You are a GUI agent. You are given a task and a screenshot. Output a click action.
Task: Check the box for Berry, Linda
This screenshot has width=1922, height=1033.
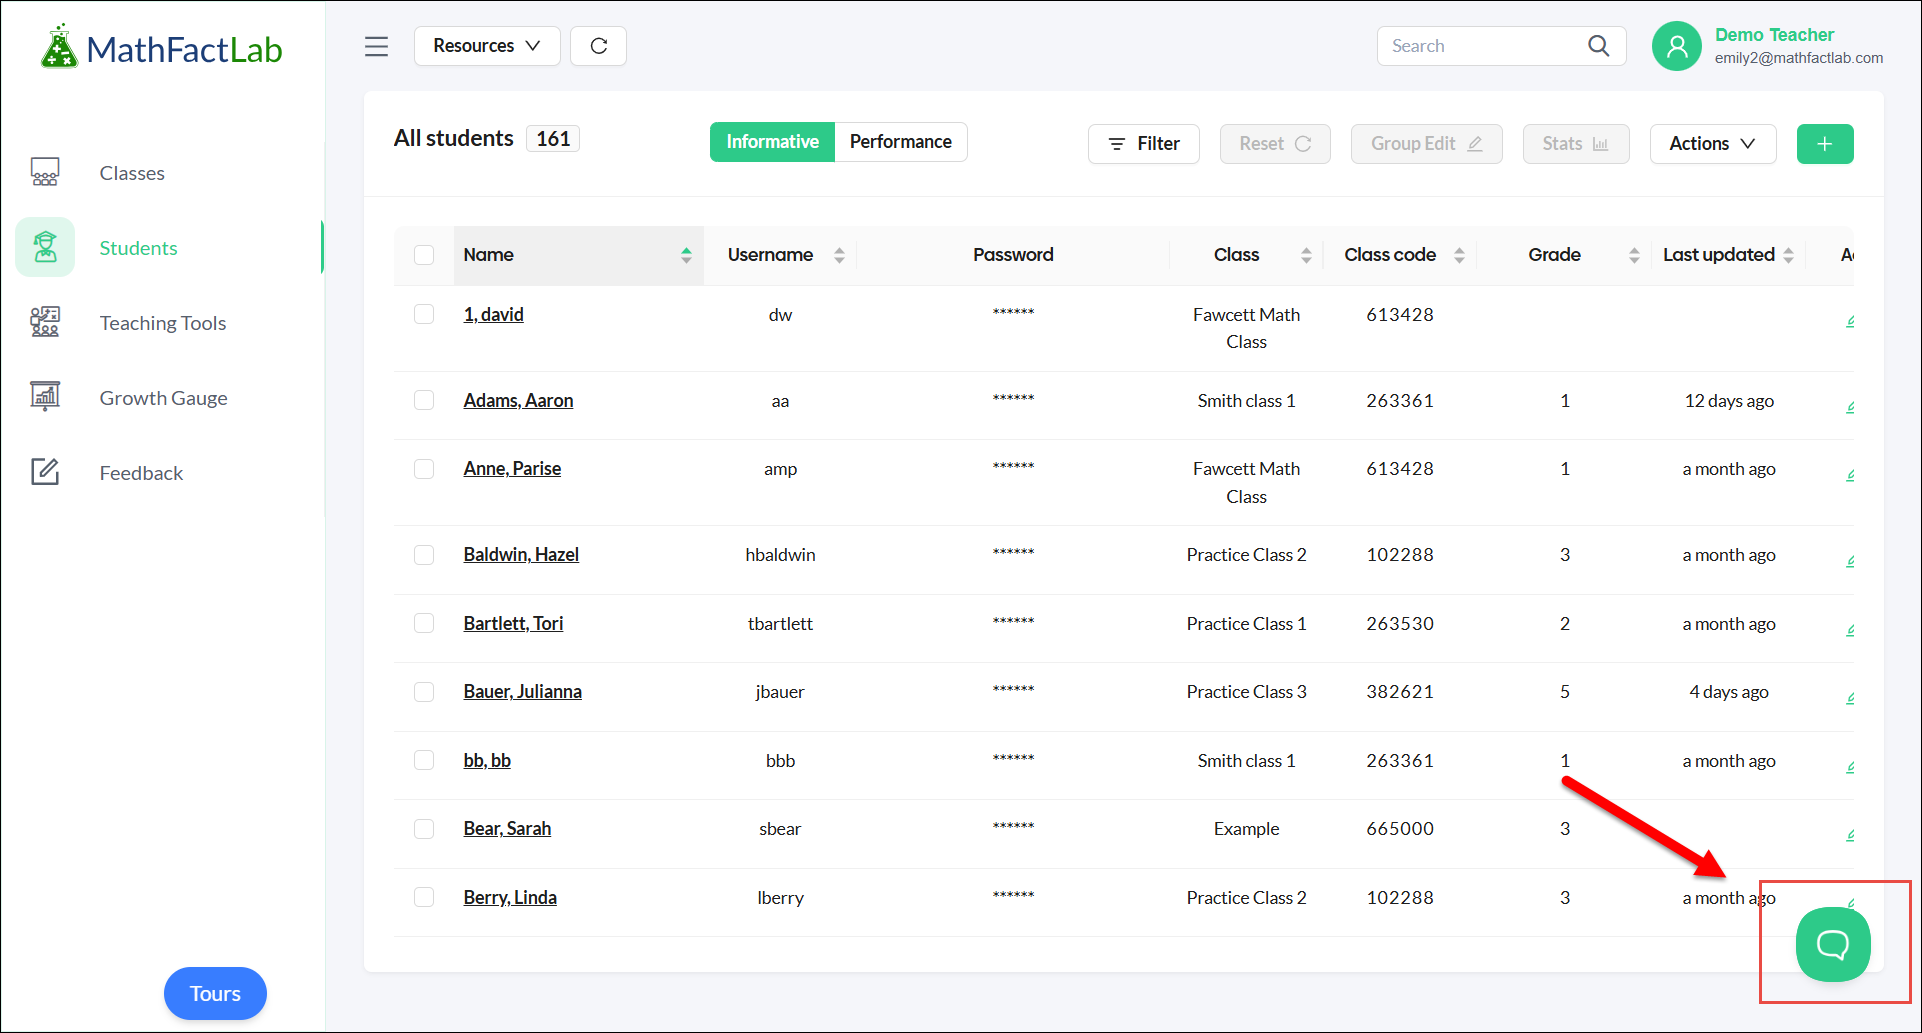pos(424,897)
